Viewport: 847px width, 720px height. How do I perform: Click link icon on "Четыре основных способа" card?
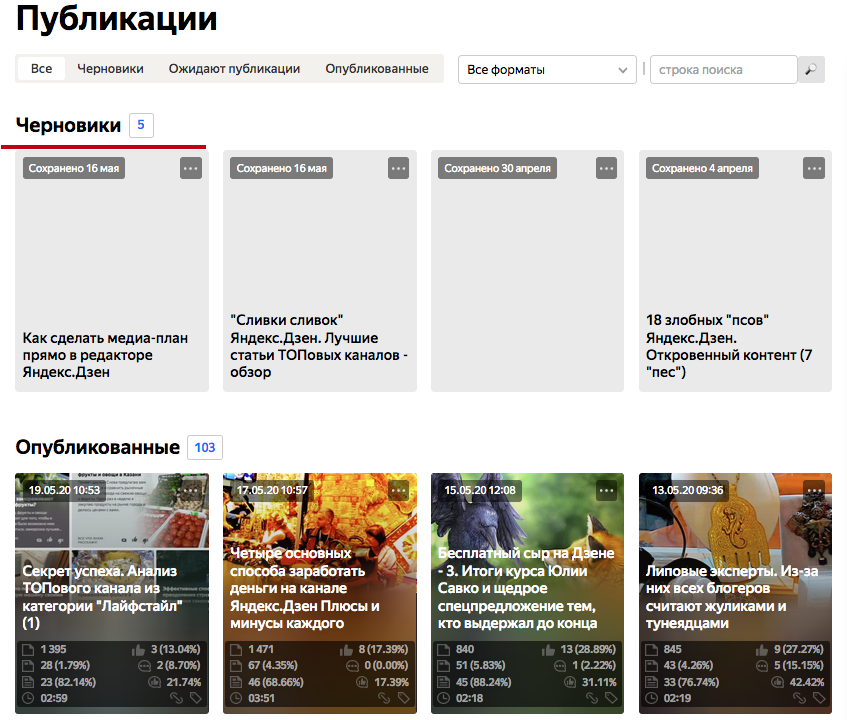pos(384,698)
